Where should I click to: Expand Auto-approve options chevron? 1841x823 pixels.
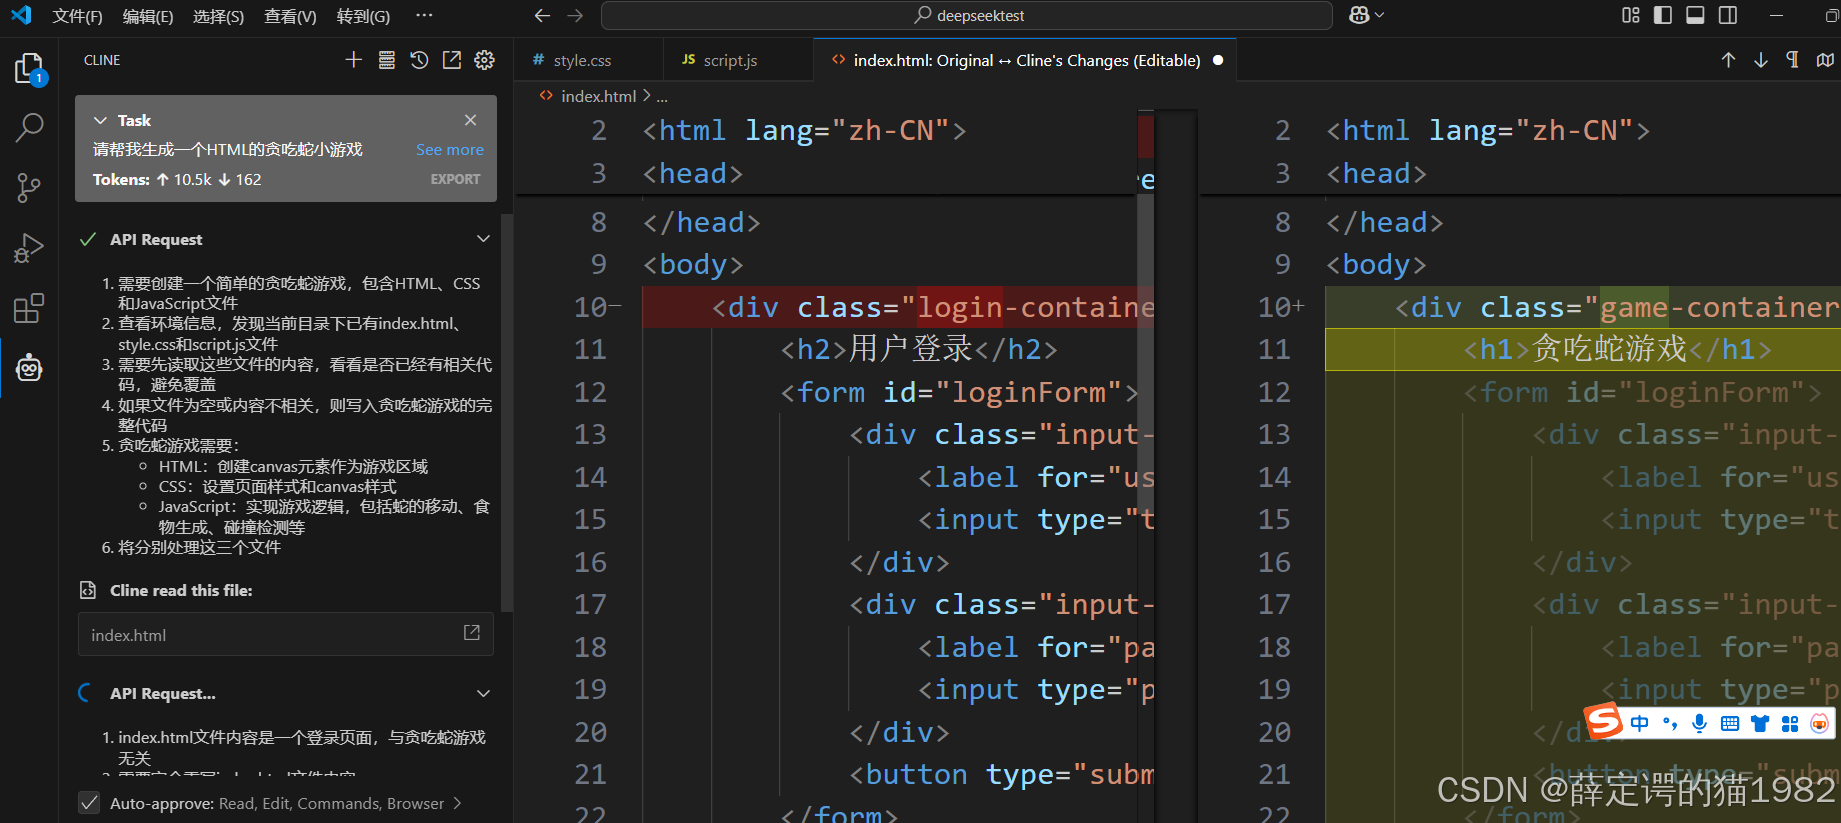click(458, 803)
